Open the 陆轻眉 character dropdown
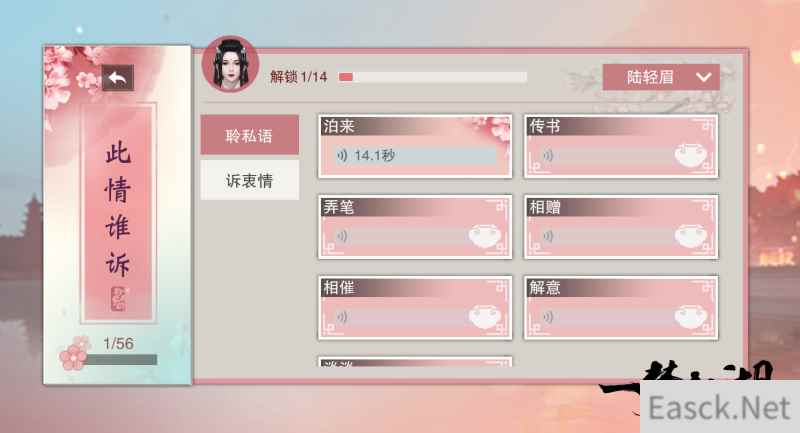 pos(661,78)
